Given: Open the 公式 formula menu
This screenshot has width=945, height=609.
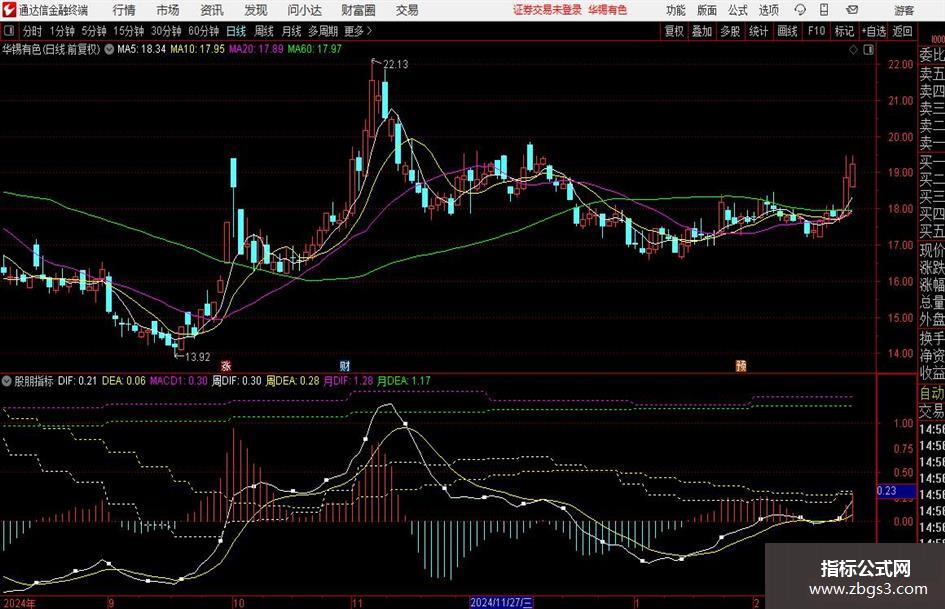Looking at the screenshot, I should pyautogui.click(x=738, y=10).
